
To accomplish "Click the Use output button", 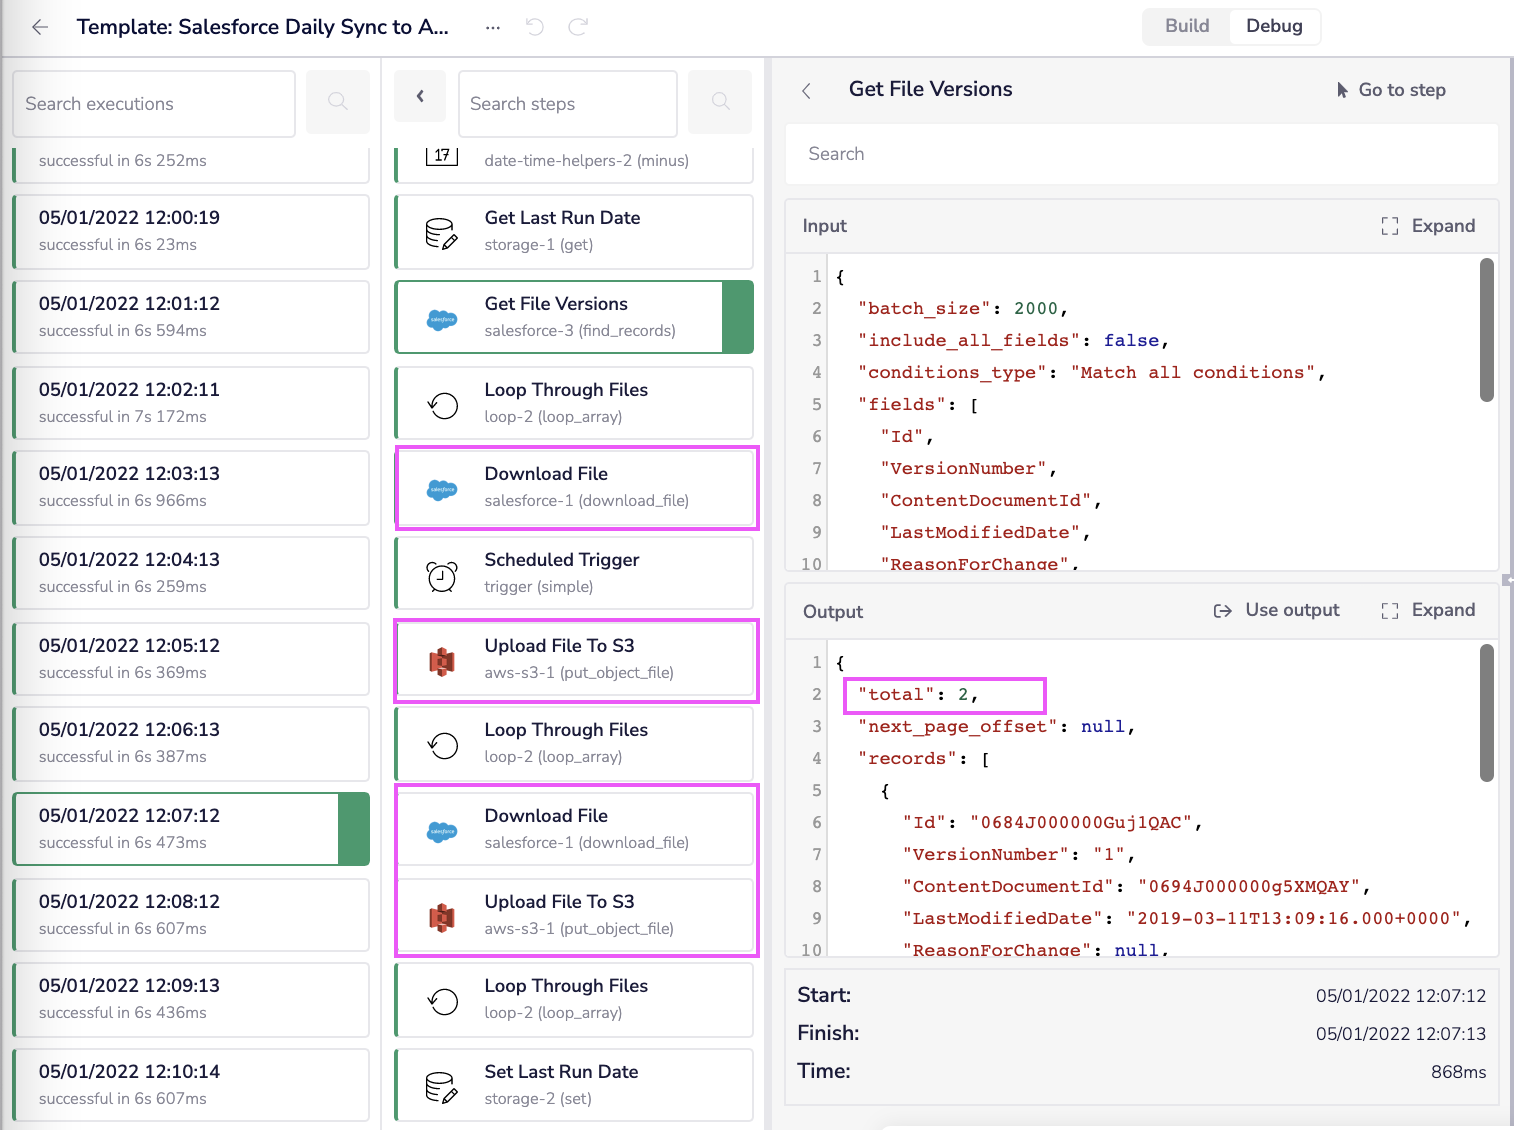I will tap(1277, 611).
